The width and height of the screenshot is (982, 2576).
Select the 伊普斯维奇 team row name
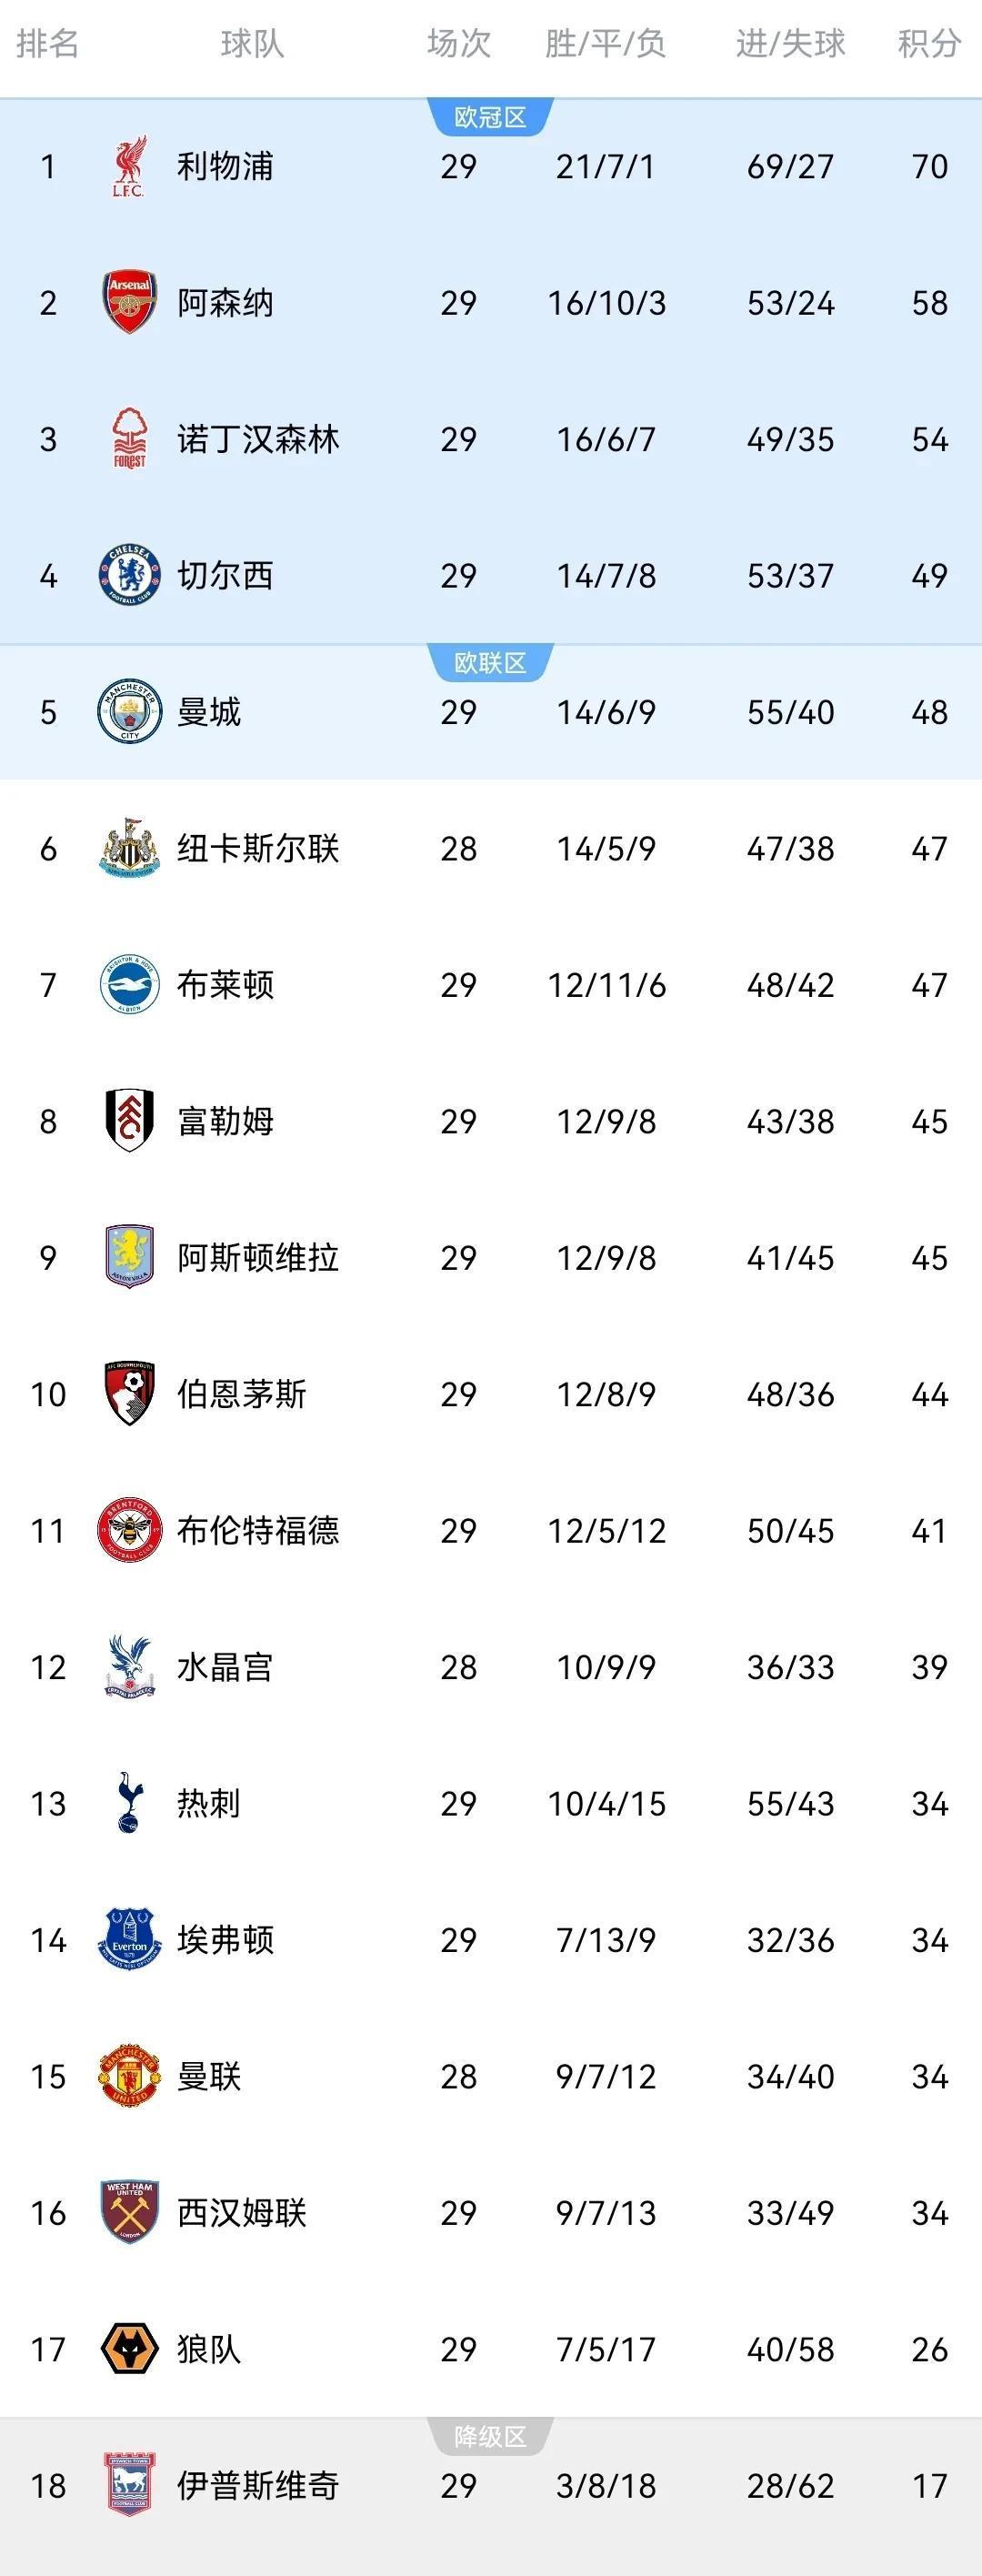click(x=258, y=2485)
